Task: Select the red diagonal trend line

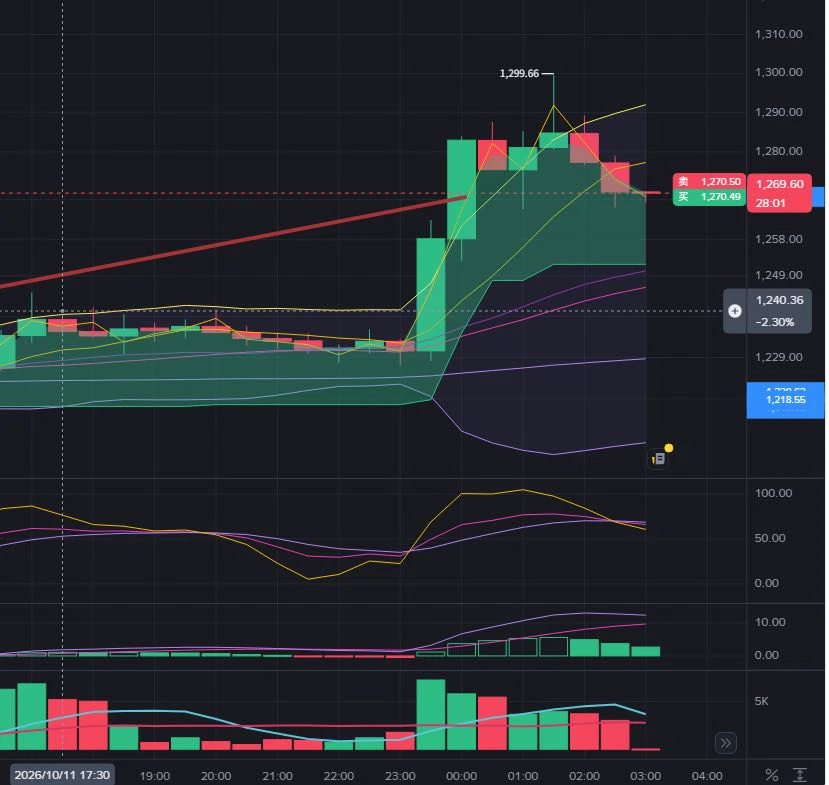Action: point(233,242)
